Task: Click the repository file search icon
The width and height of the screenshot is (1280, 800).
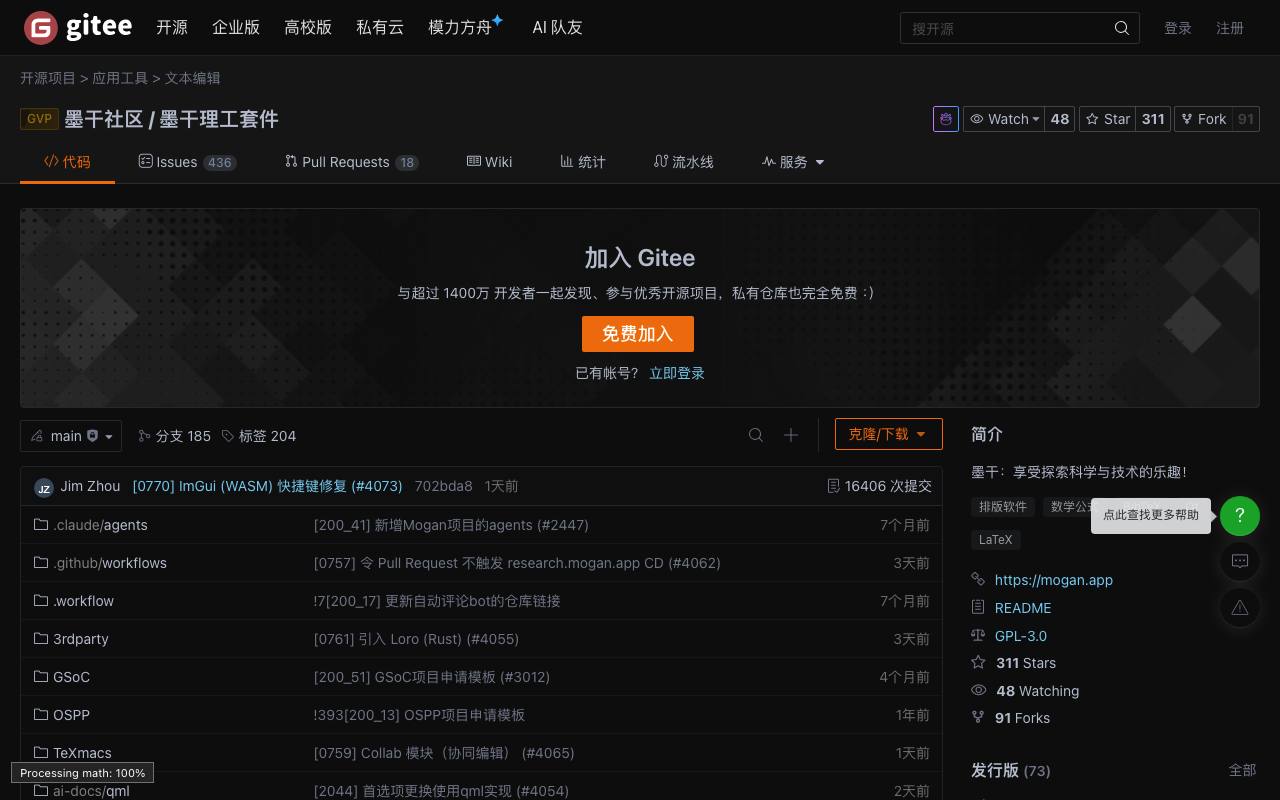Action: click(756, 435)
